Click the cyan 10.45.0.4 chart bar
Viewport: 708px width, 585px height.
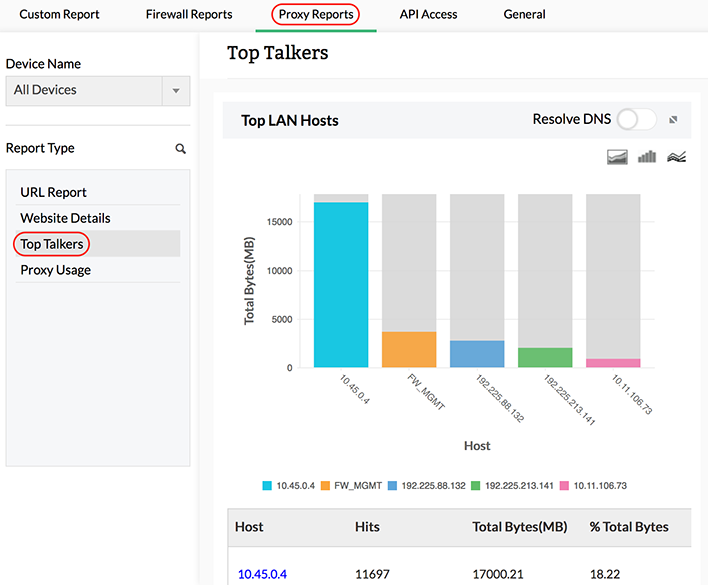click(341, 285)
